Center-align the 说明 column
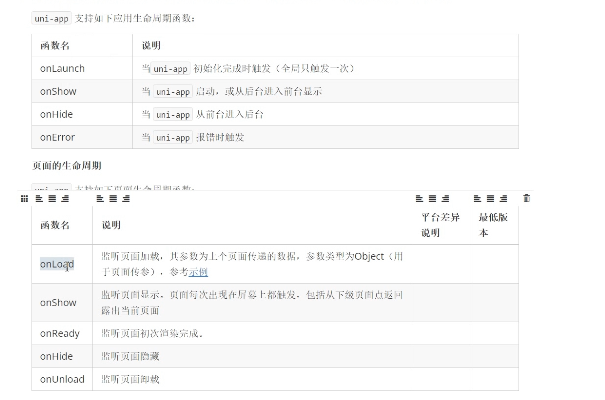This screenshot has height=400, width=605. click(x=113, y=199)
